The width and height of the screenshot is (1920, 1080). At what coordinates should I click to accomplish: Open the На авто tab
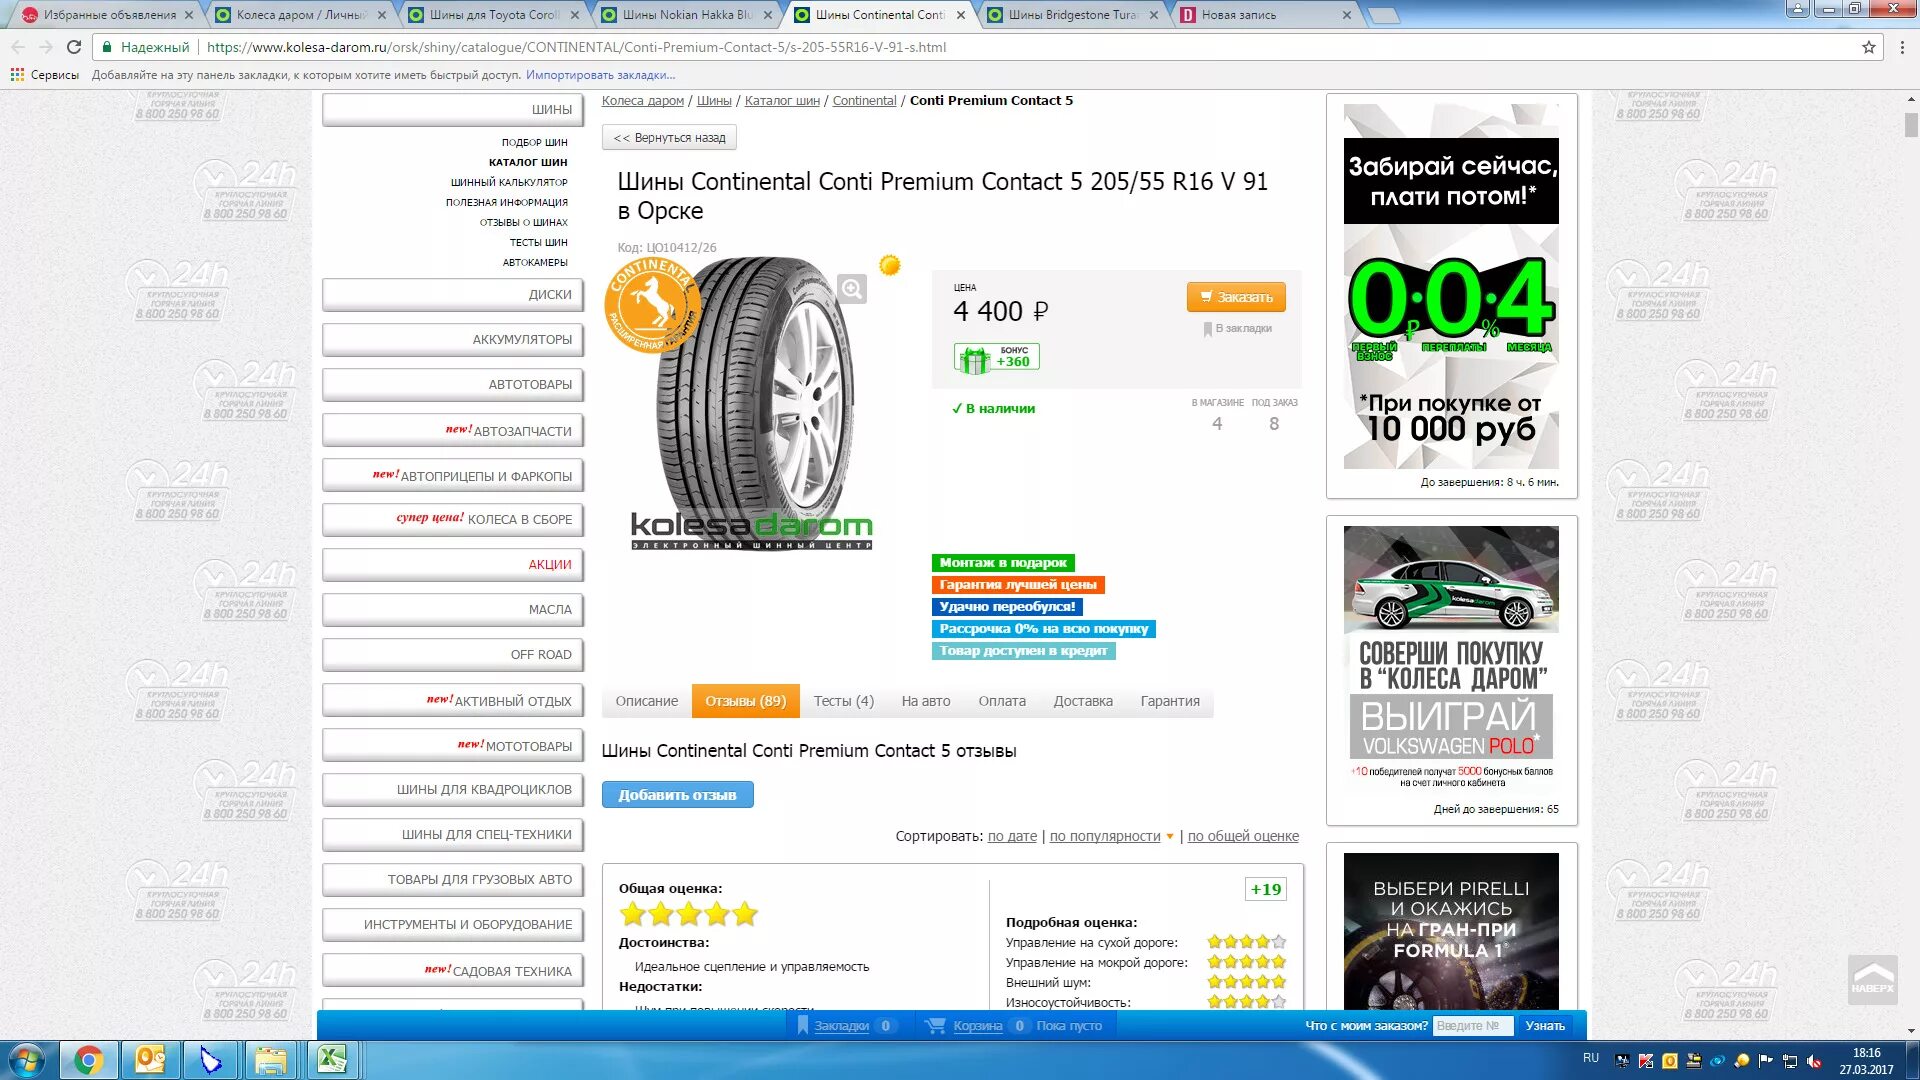pos(926,701)
